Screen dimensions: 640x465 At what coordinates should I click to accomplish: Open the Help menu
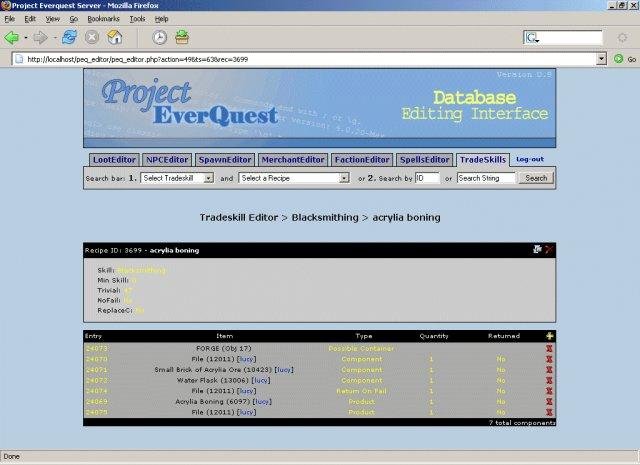(161, 19)
